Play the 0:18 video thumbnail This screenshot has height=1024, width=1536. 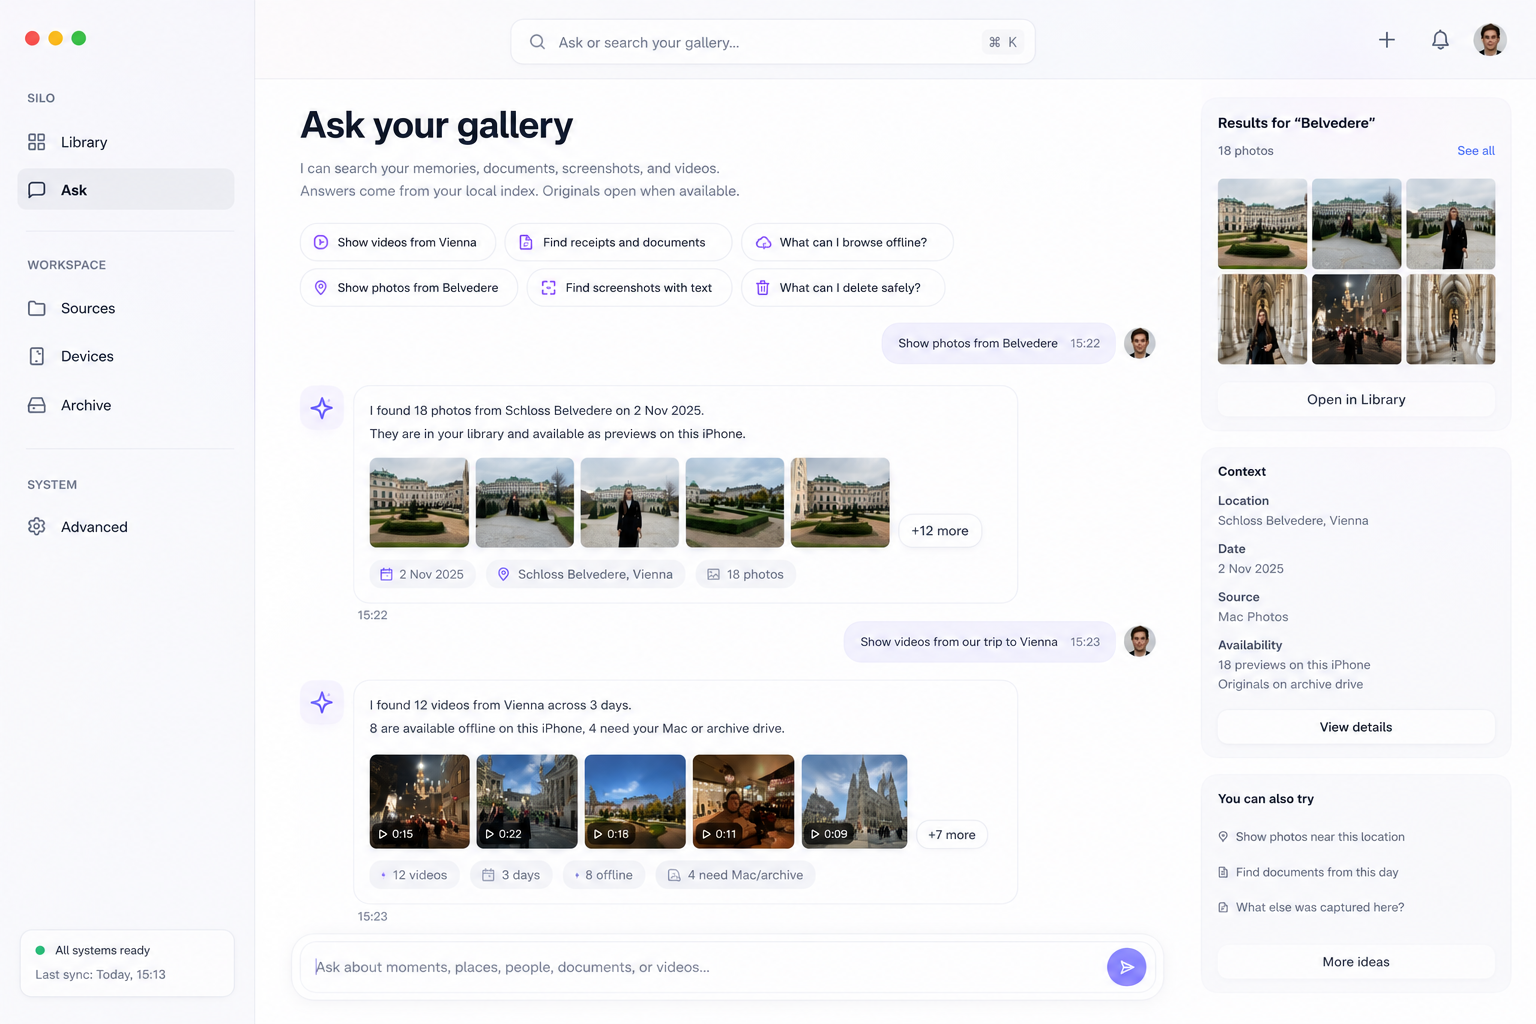tap(635, 801)
